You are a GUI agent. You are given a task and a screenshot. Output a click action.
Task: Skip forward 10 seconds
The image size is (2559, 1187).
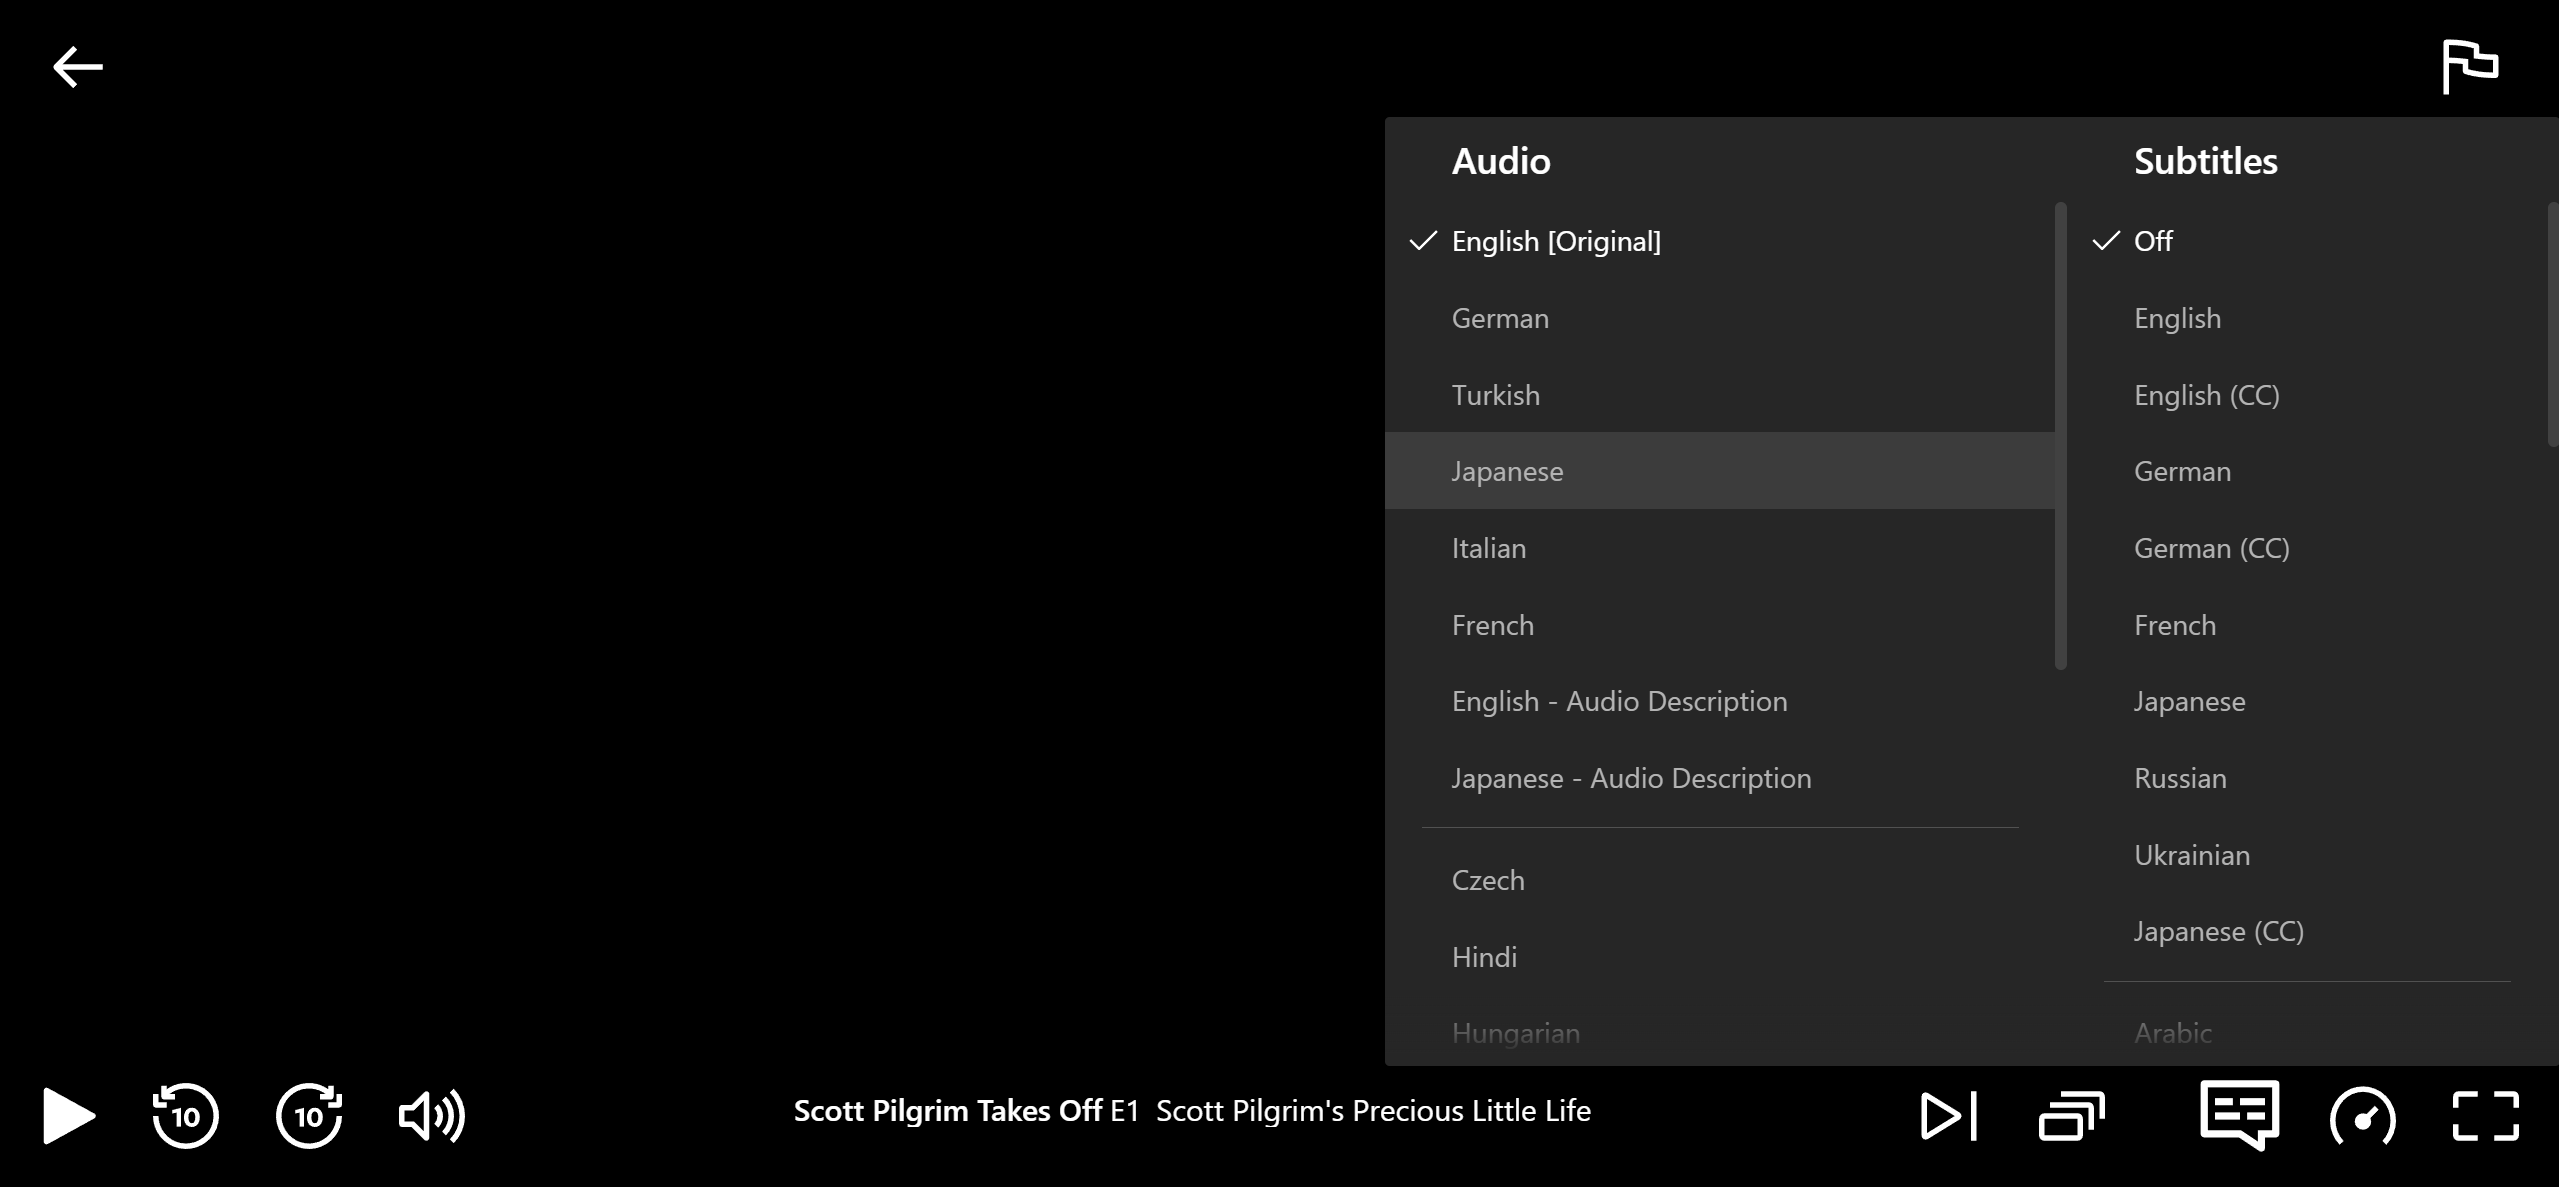coord(309,1114)
